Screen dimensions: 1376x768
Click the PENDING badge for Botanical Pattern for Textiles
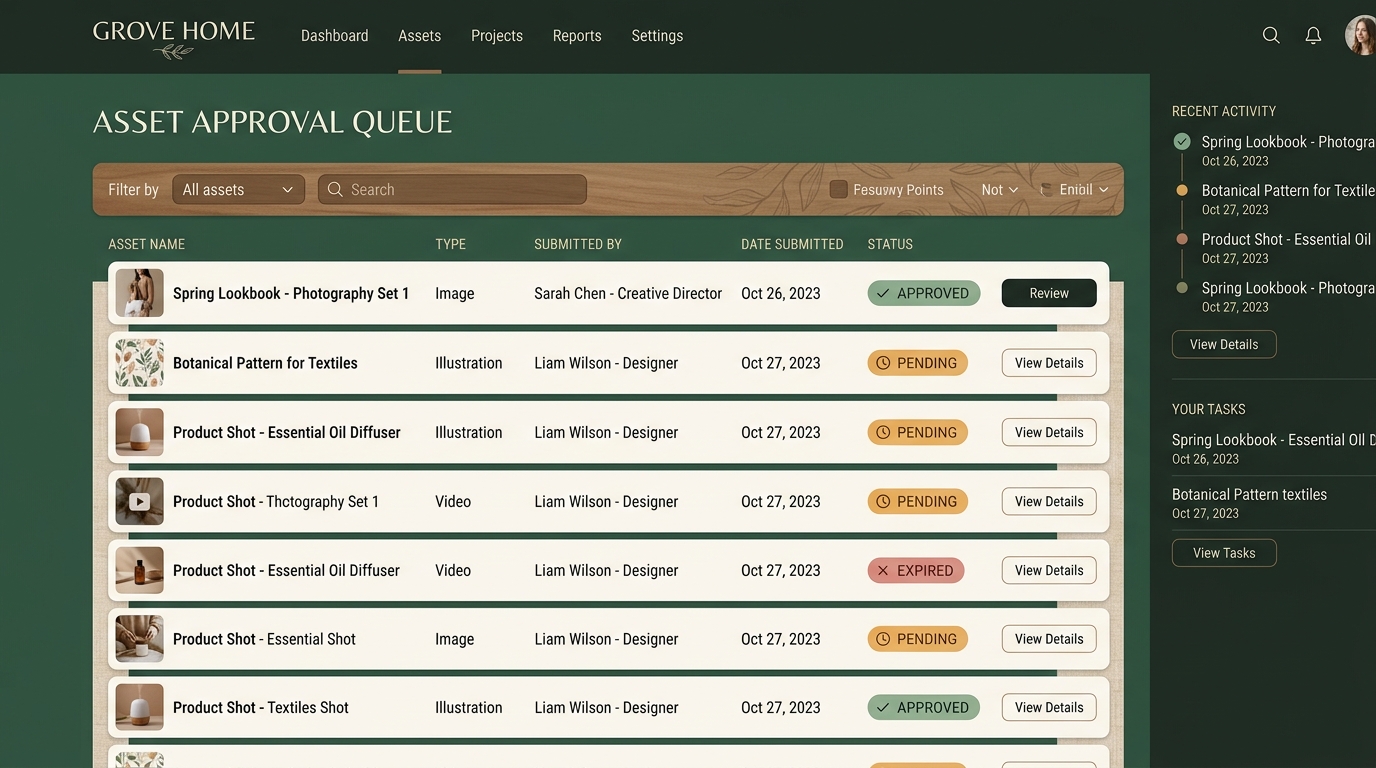pos(917,363)
